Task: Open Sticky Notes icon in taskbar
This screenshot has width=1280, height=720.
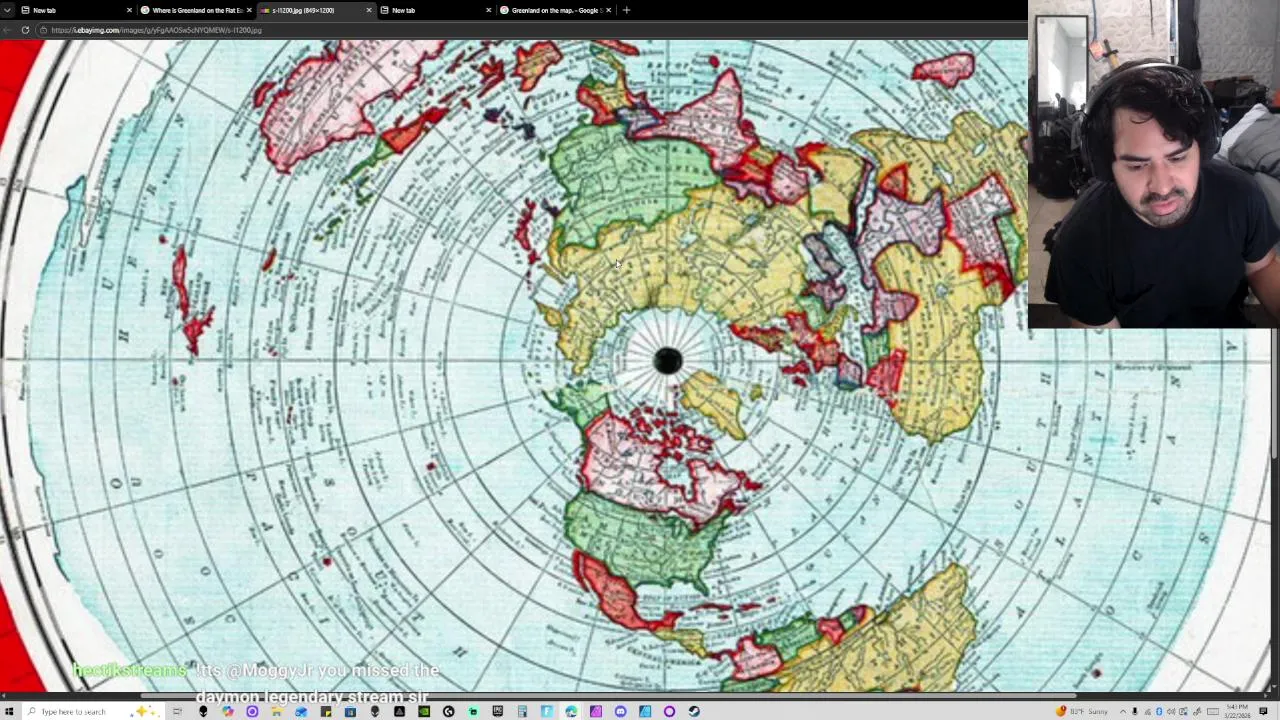Action: 326,711
